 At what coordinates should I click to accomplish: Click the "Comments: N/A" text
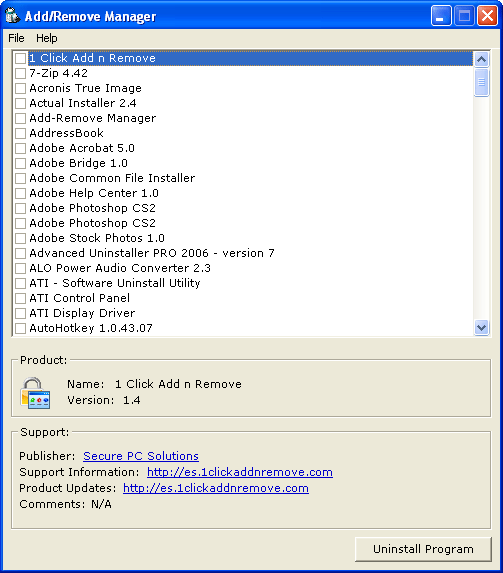65,504
